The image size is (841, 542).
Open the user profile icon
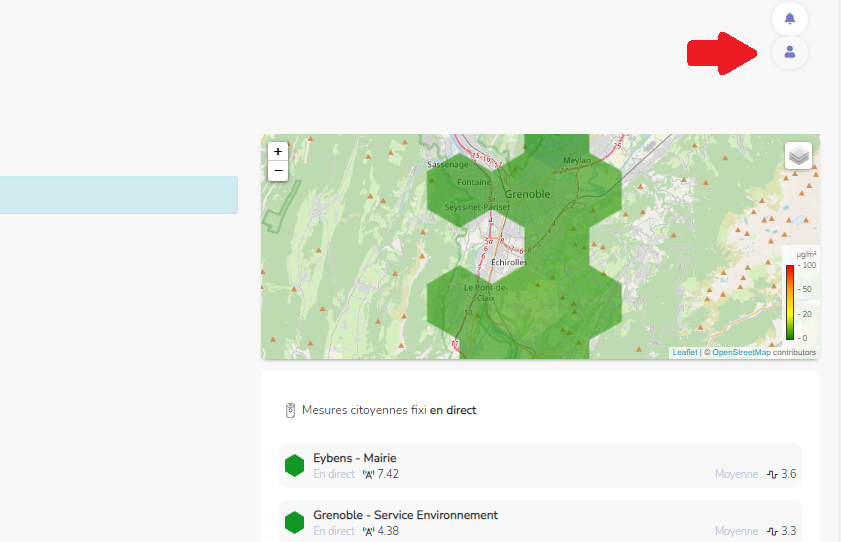(790, 52)
